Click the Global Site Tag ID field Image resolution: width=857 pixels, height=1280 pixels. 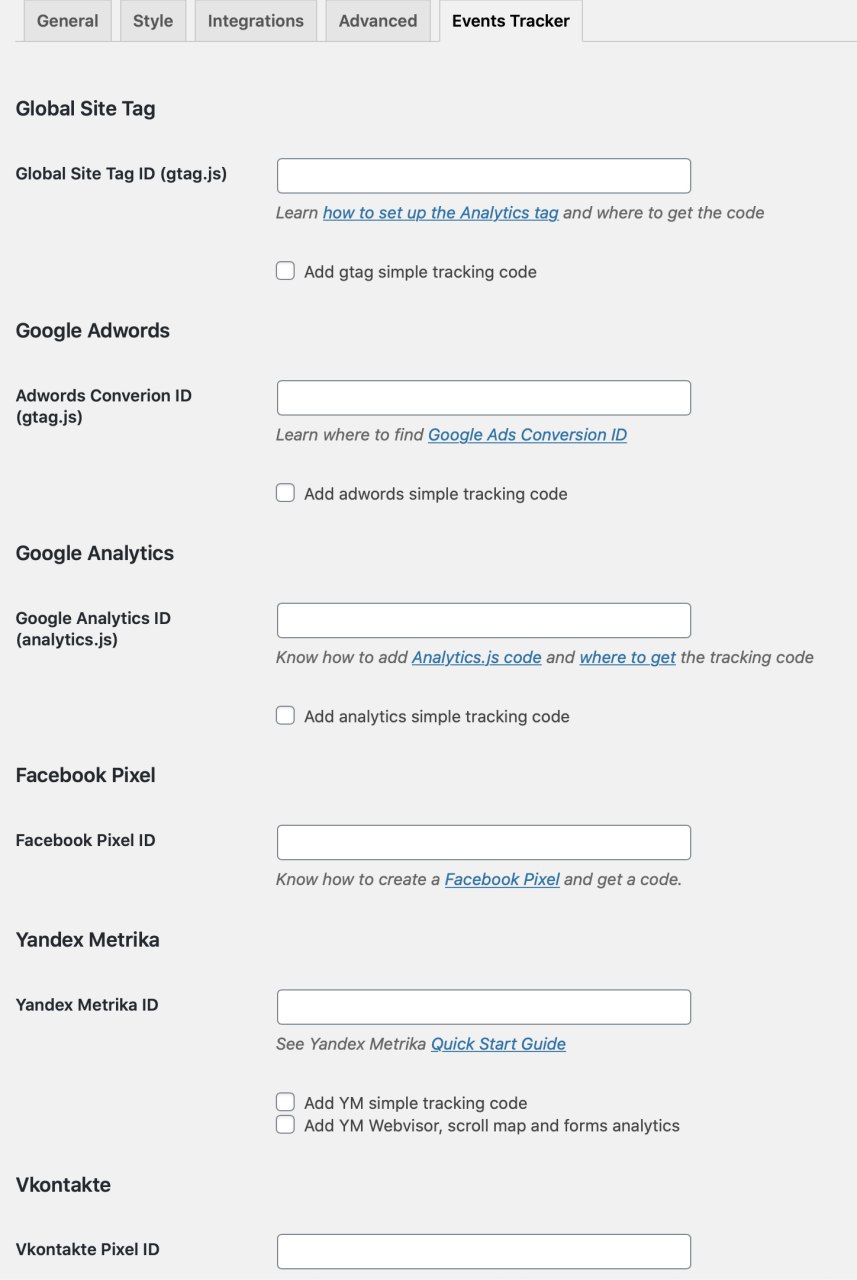coord(484,176)
